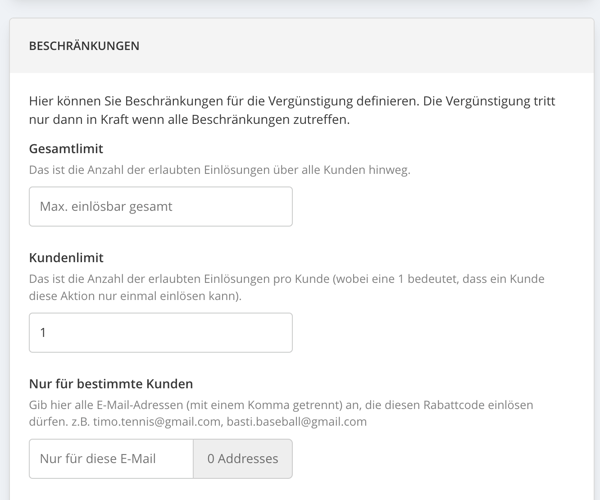
Task: Click the word 'Addresses' beside the email field
Action: 248,459
